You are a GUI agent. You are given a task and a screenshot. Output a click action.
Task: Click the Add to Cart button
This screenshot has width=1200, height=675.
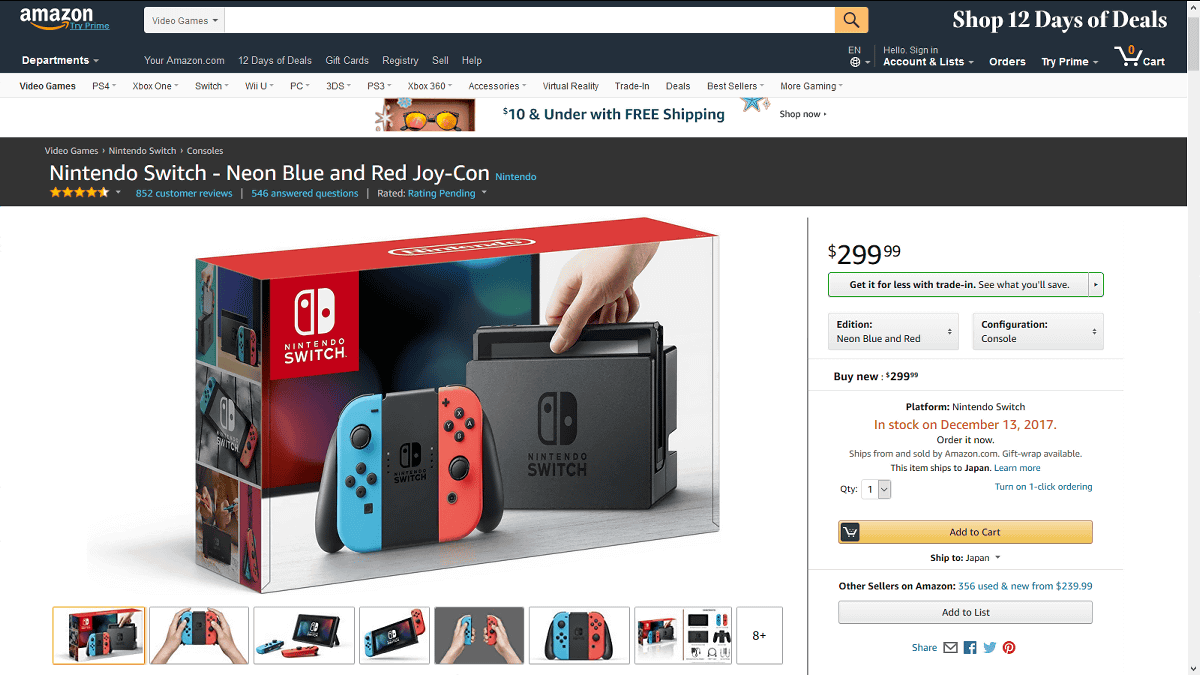pyautogui.click(x=965, y=532)
